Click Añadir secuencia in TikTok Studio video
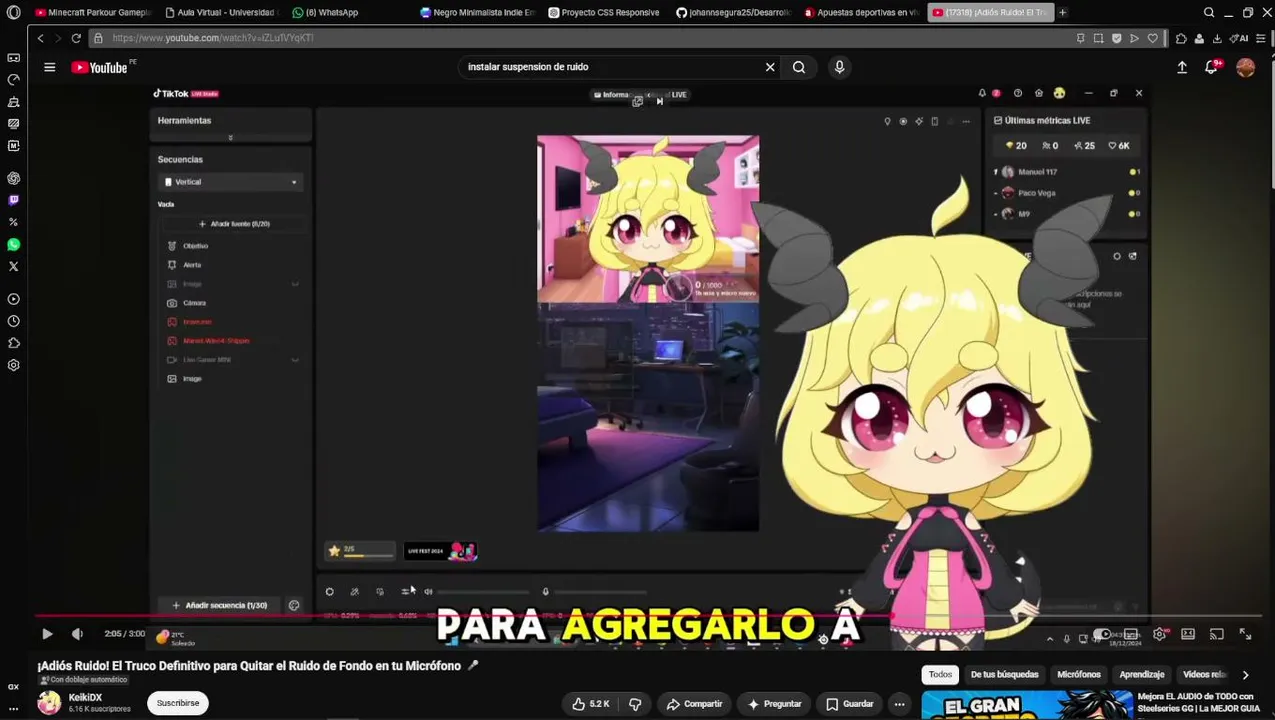This screenshot has width=1275, height=720. 220,605
